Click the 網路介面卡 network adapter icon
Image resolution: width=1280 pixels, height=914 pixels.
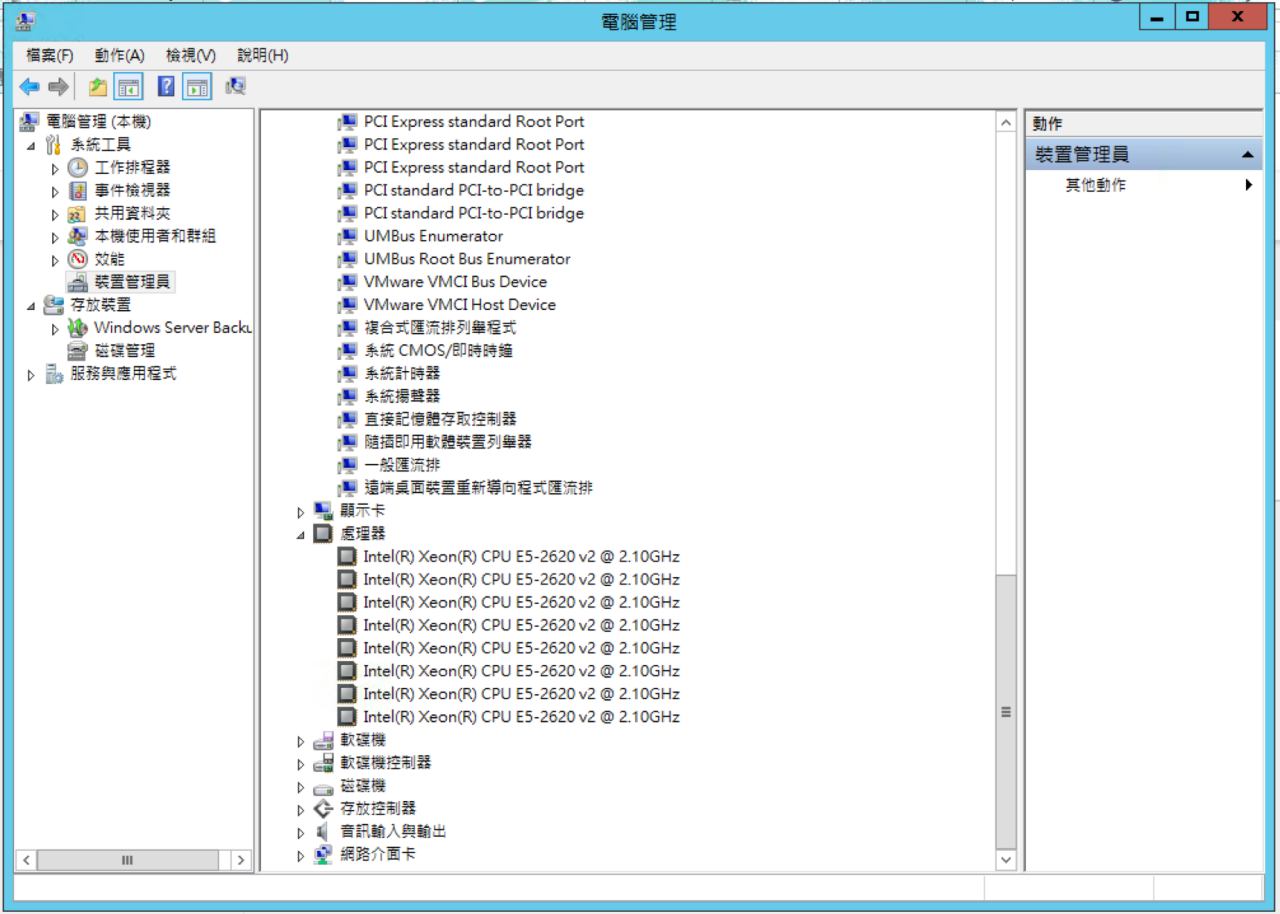pyautogui.click(x=324, y=855)
